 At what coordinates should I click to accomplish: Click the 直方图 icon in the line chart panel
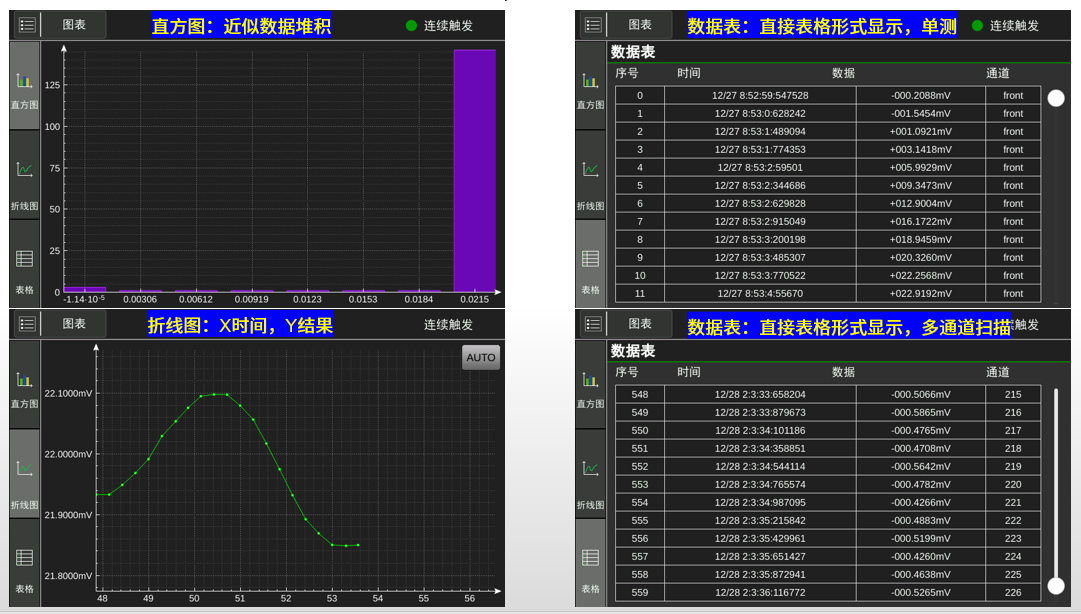click(x=25, y=386)
